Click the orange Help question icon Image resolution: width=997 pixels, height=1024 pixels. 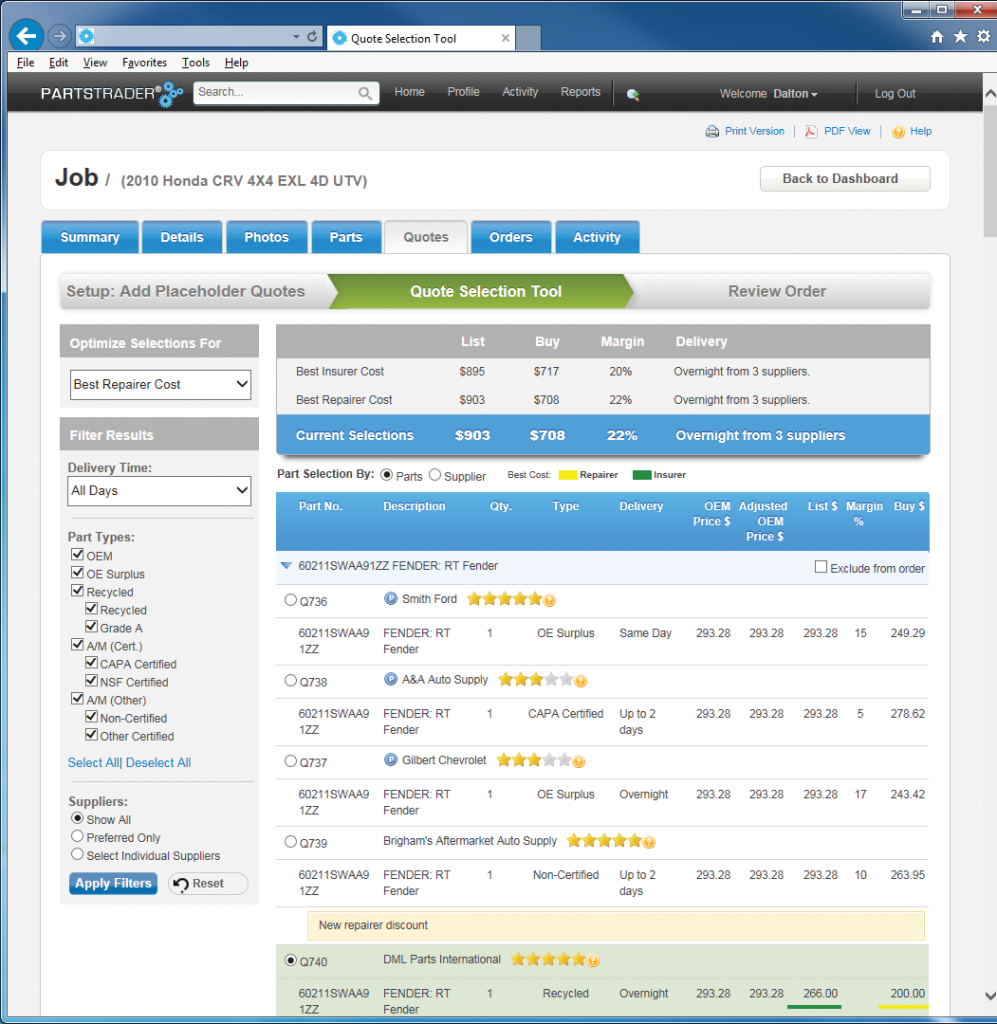[898, 132]
